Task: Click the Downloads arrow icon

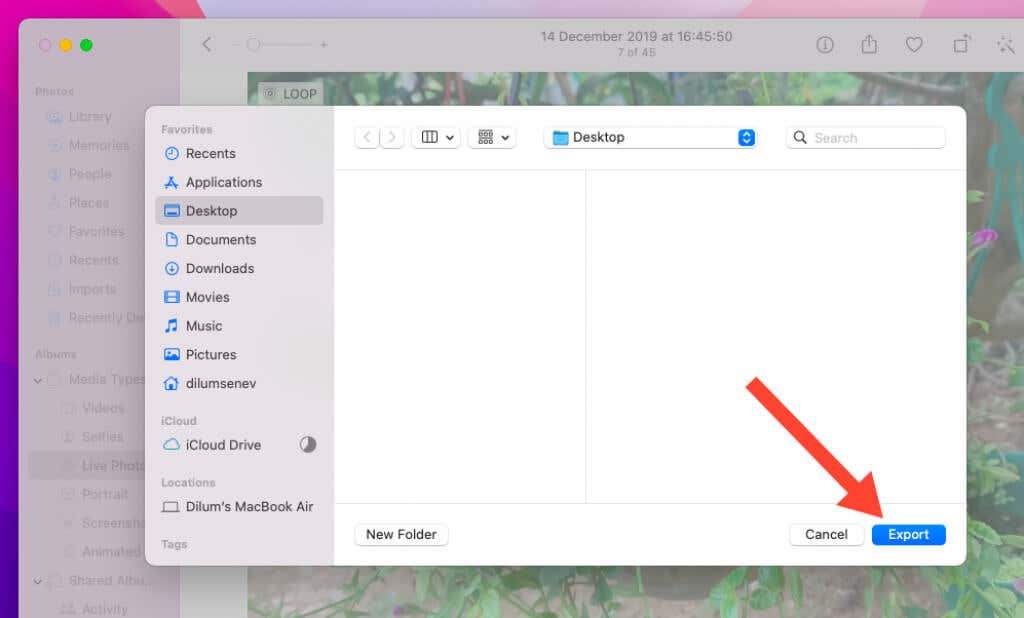Action: click(x=171, y=268)
